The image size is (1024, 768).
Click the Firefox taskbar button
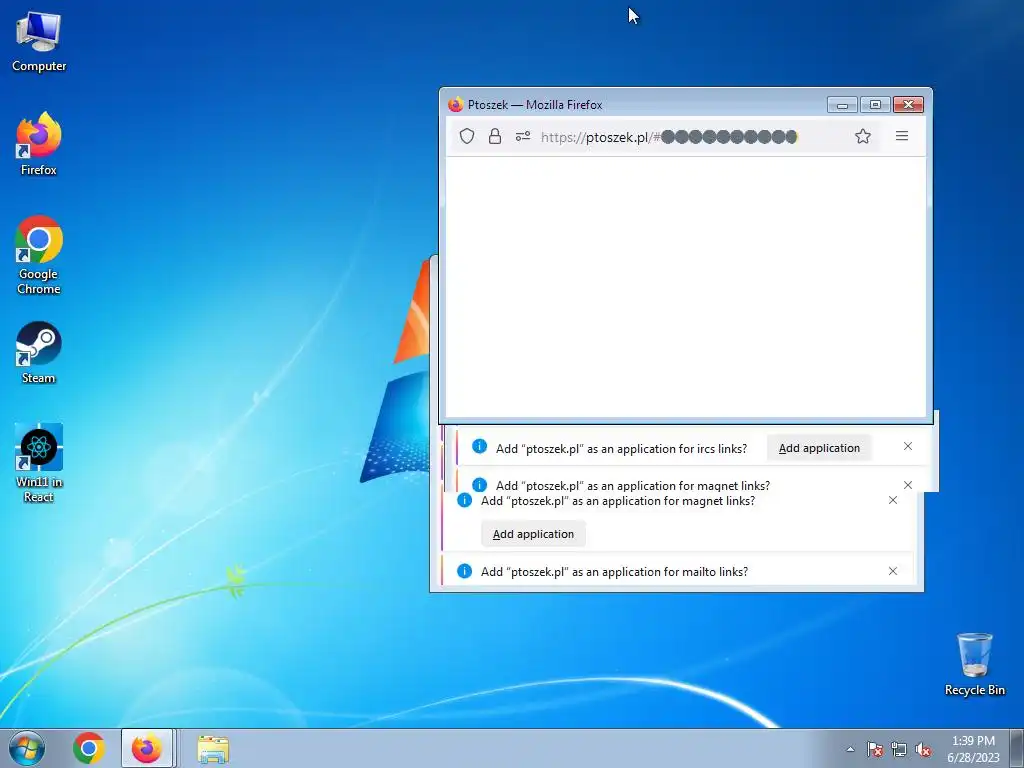pos(147,748)
